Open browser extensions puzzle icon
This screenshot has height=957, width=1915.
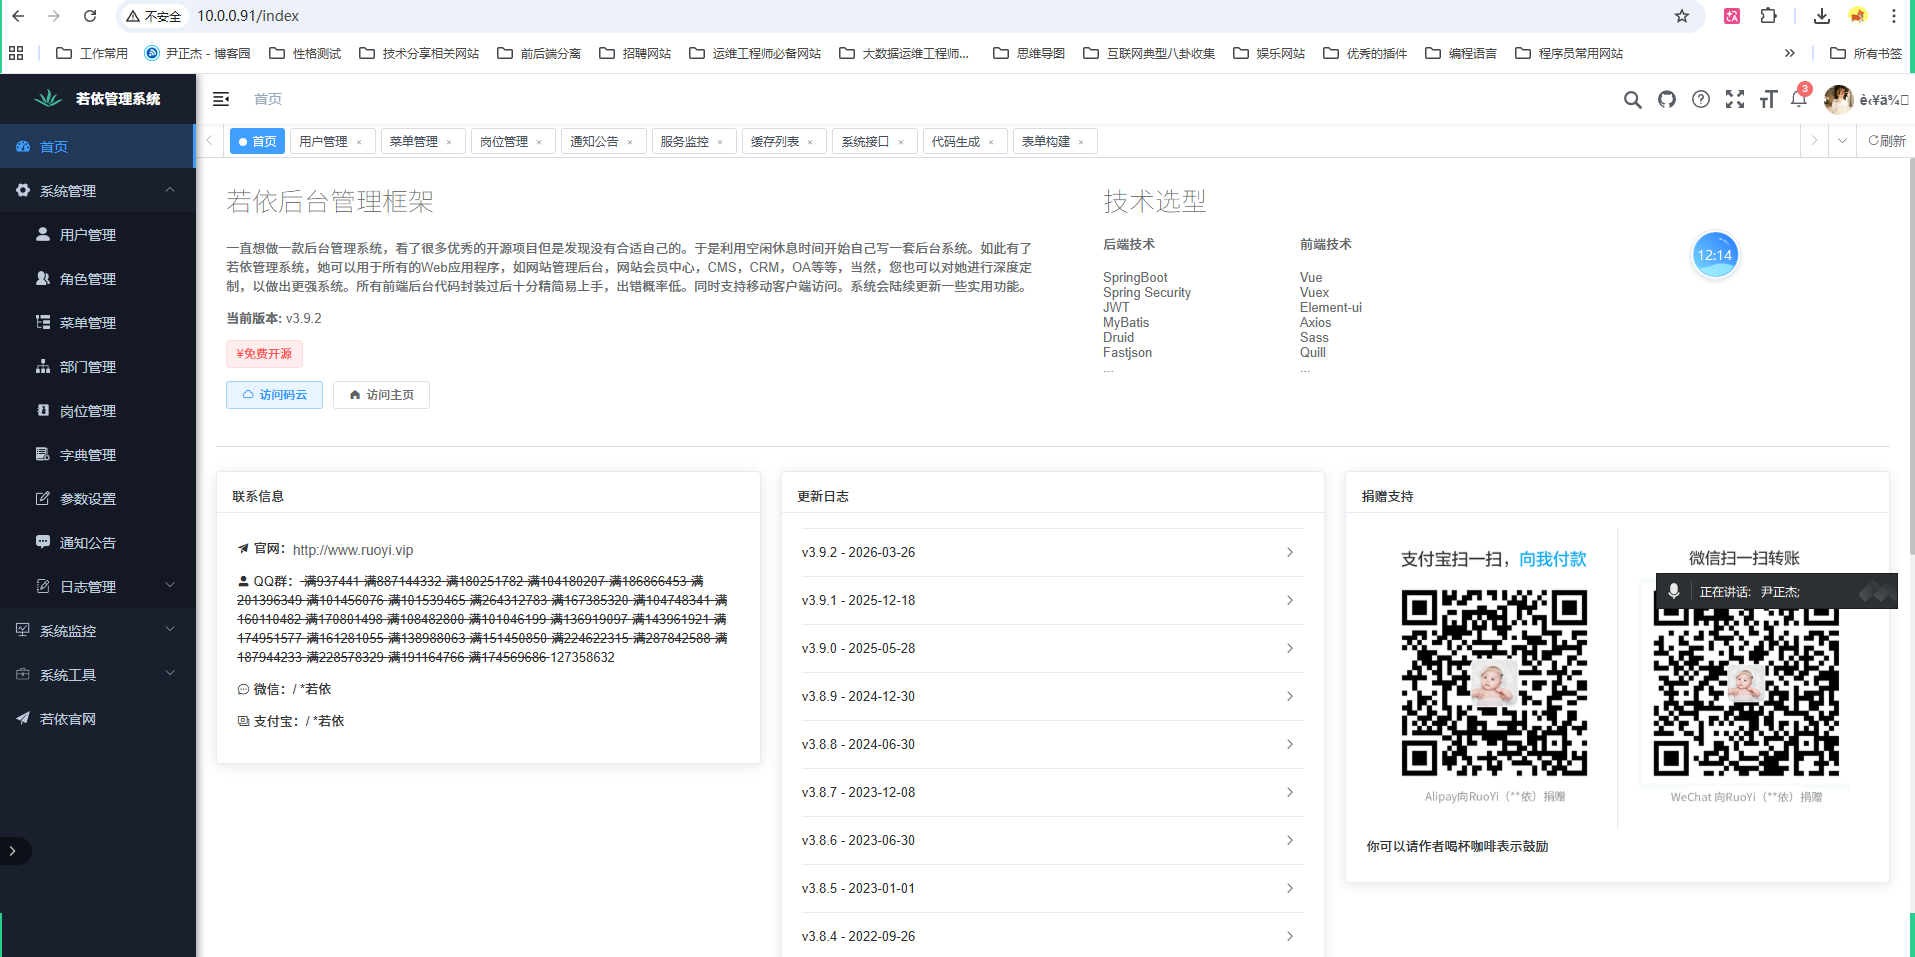coord(1768,16)
